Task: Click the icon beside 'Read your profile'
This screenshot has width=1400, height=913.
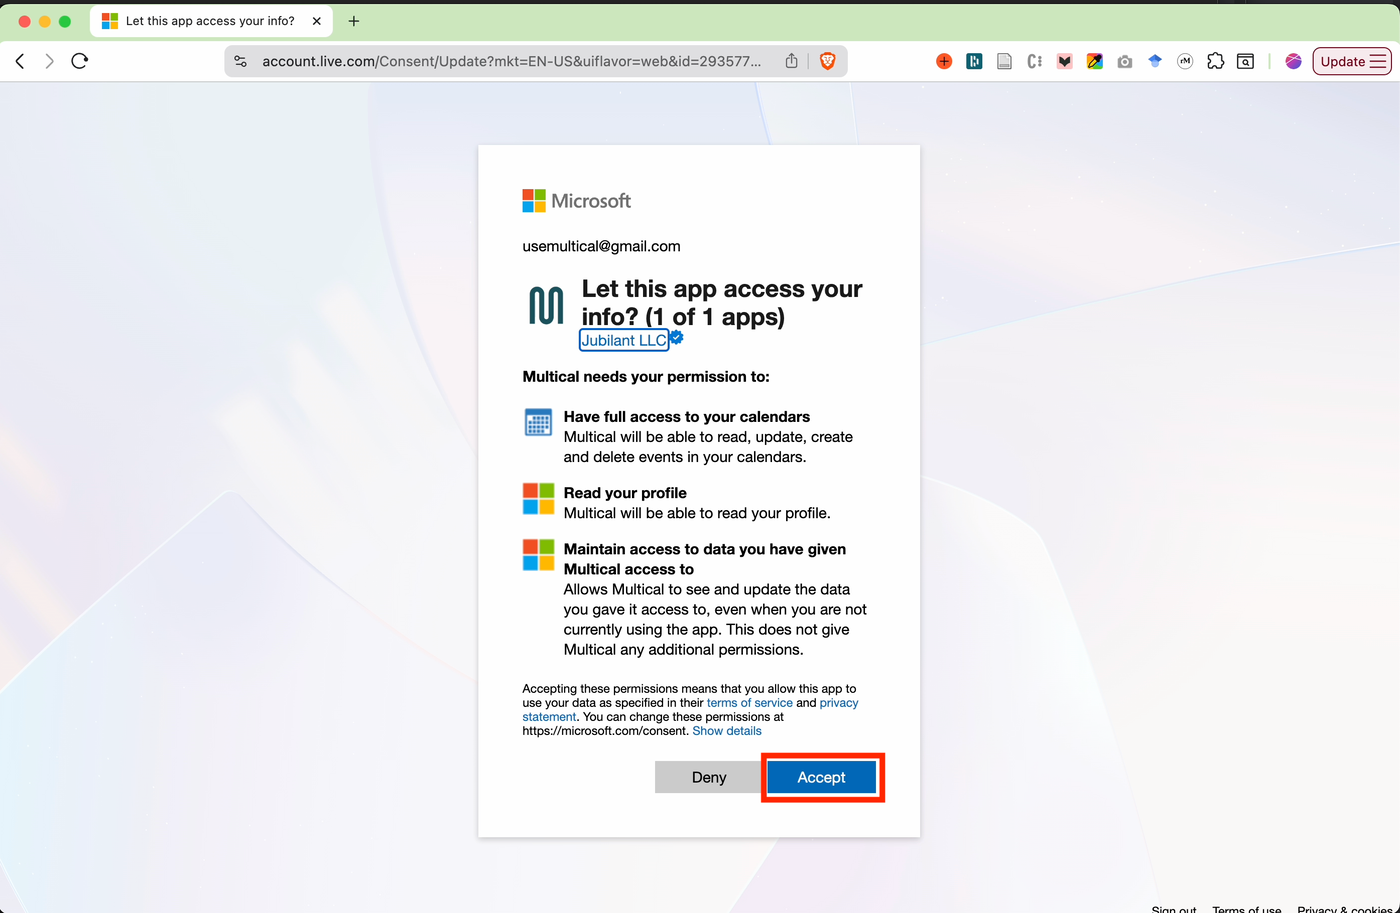Action: coord(538,498)
